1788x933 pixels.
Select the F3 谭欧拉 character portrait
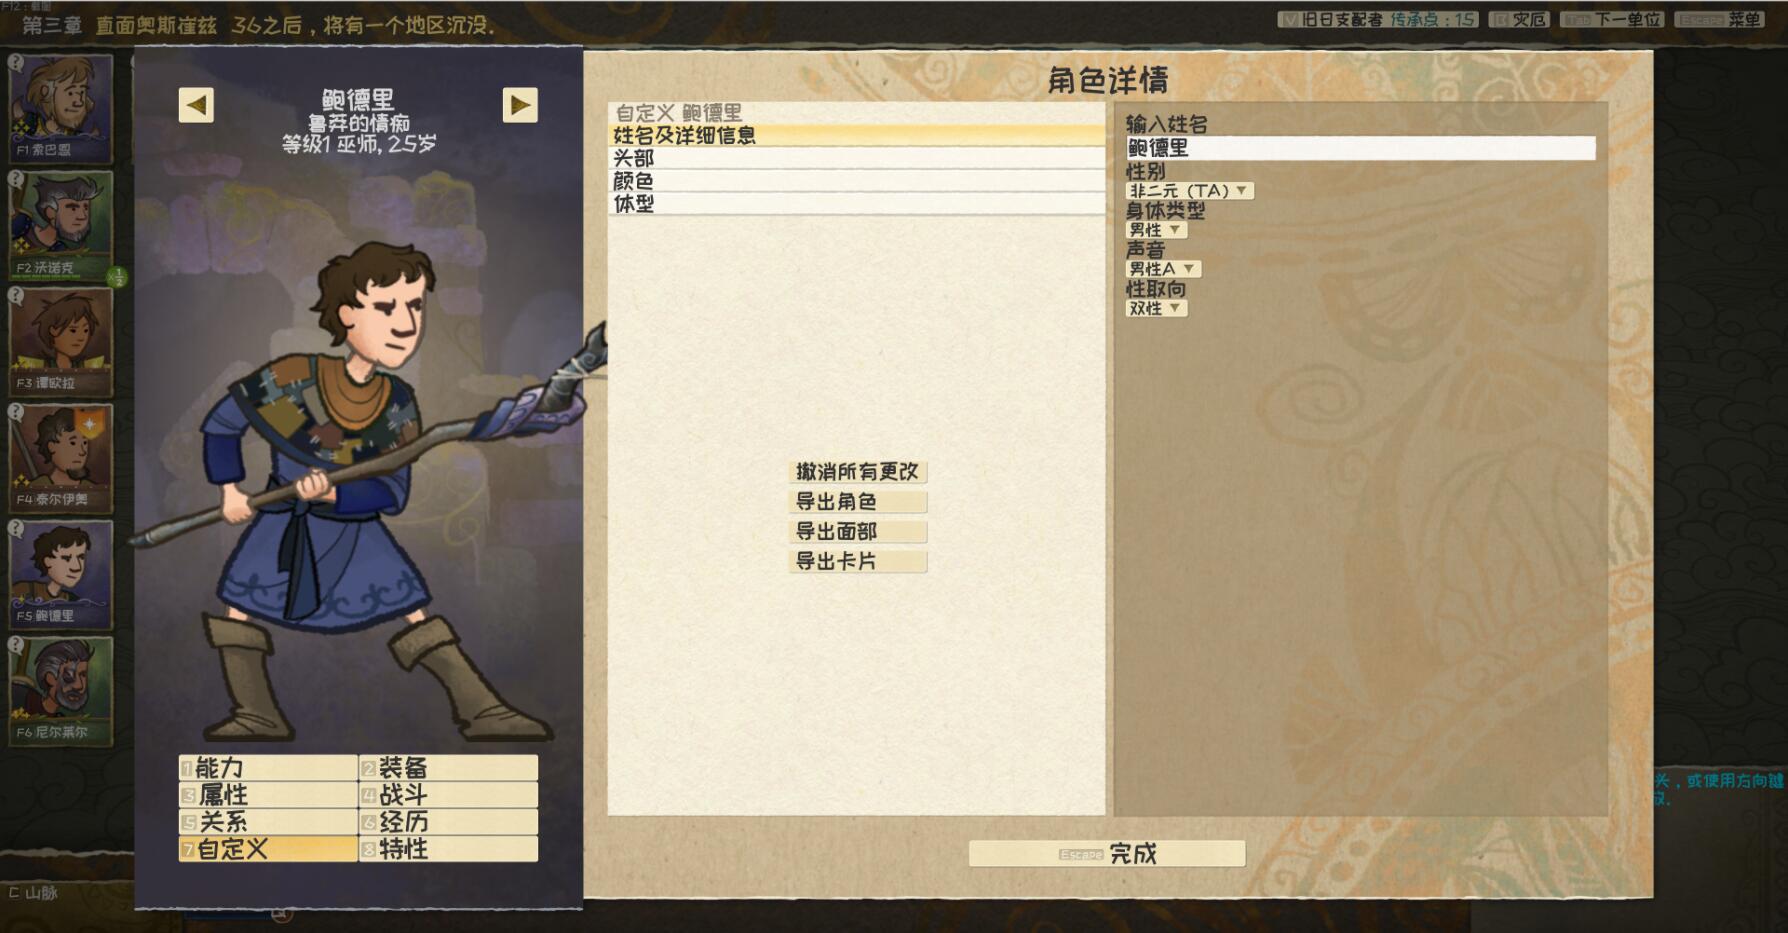[x=60, y=341]
